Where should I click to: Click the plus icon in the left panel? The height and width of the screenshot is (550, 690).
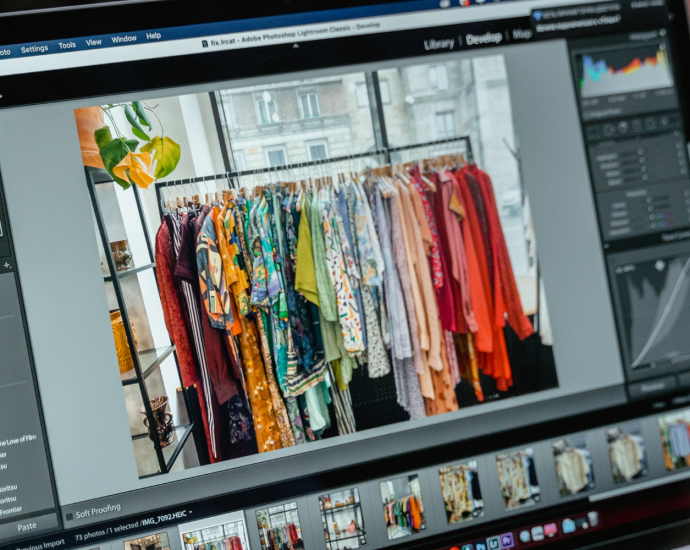tap(7, 265)
